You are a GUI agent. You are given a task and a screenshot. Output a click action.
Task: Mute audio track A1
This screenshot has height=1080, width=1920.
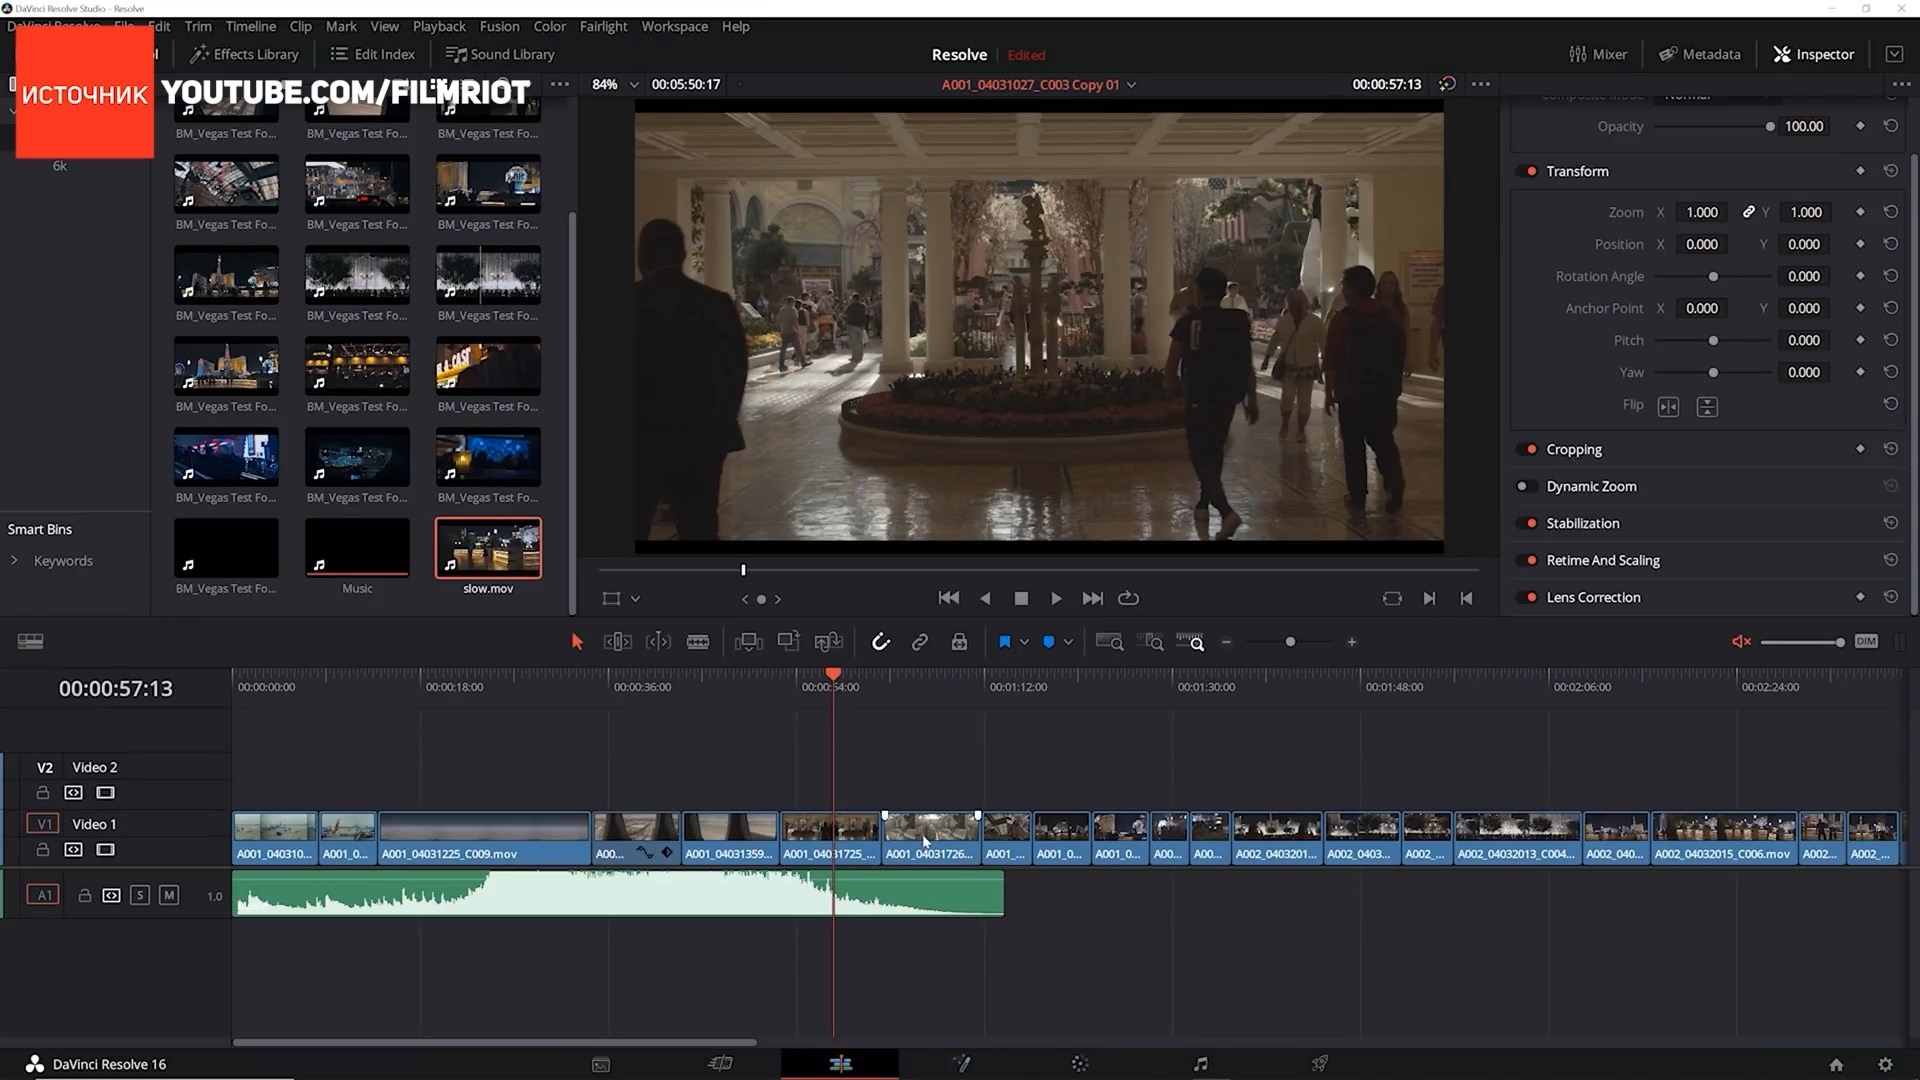point(168,895)
